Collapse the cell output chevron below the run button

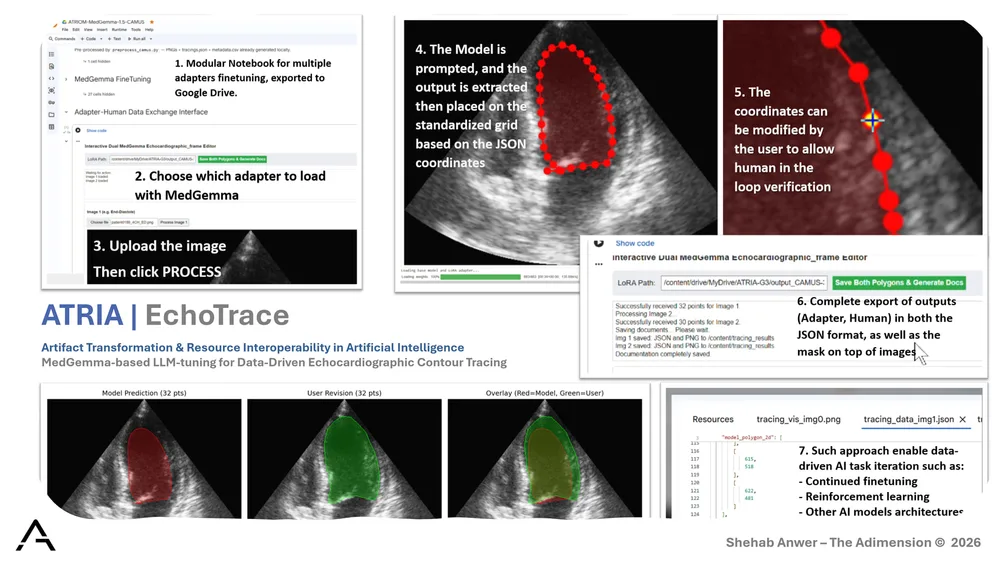pyautogui.click(x=66, y=141)
